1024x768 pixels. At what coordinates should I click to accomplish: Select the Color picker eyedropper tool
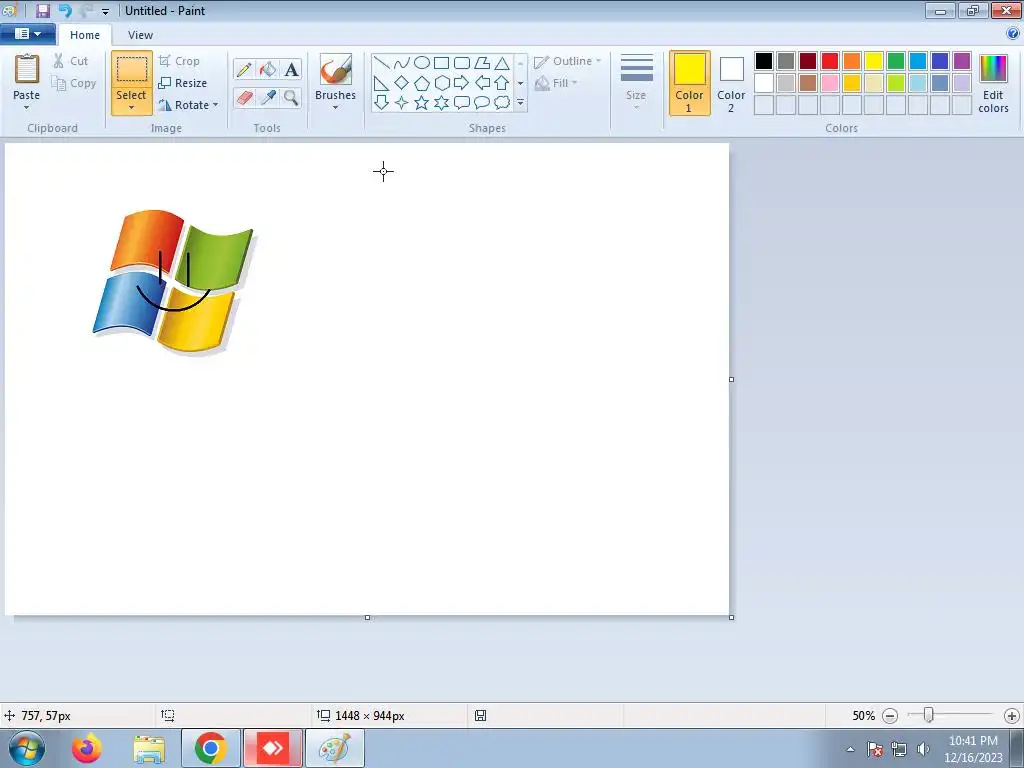point(268,98)
